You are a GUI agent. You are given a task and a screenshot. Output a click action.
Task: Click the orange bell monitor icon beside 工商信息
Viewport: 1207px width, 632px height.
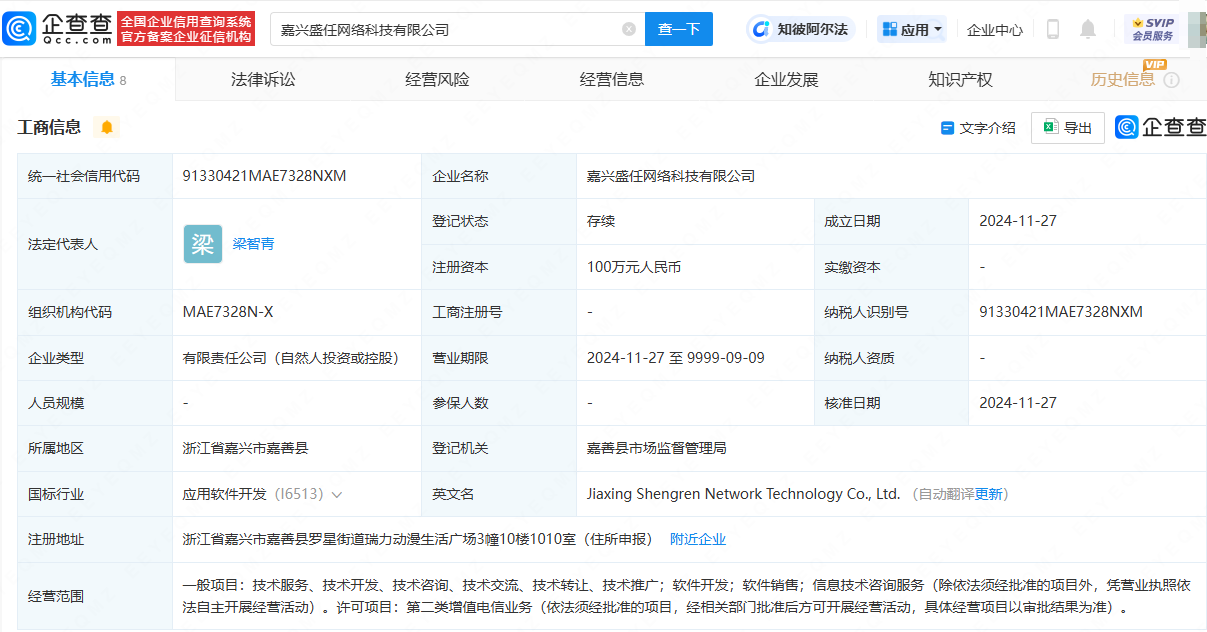(106, 127)
